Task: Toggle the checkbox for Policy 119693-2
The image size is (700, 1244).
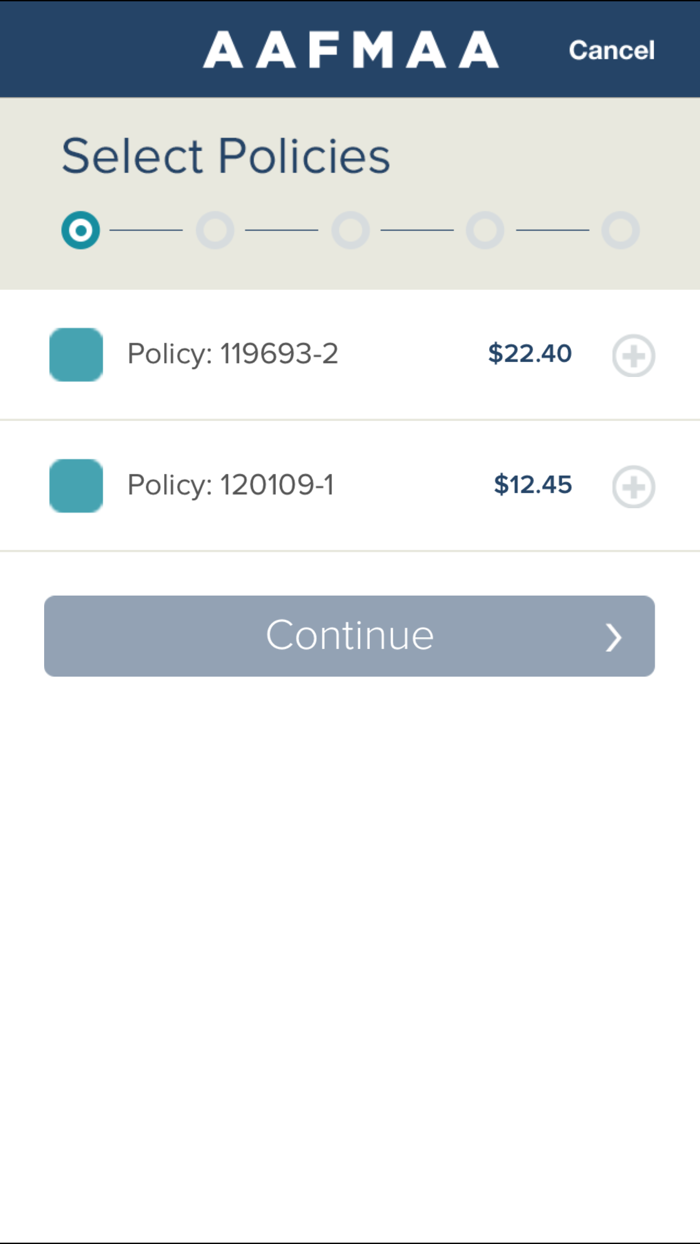Action: click(x=76, y=354)
